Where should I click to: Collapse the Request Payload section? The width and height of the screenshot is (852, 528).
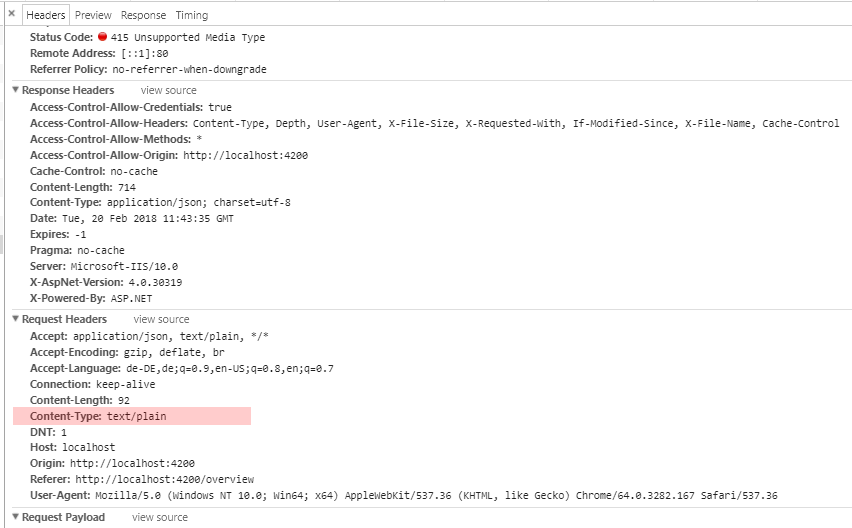[x=16, y=517]
